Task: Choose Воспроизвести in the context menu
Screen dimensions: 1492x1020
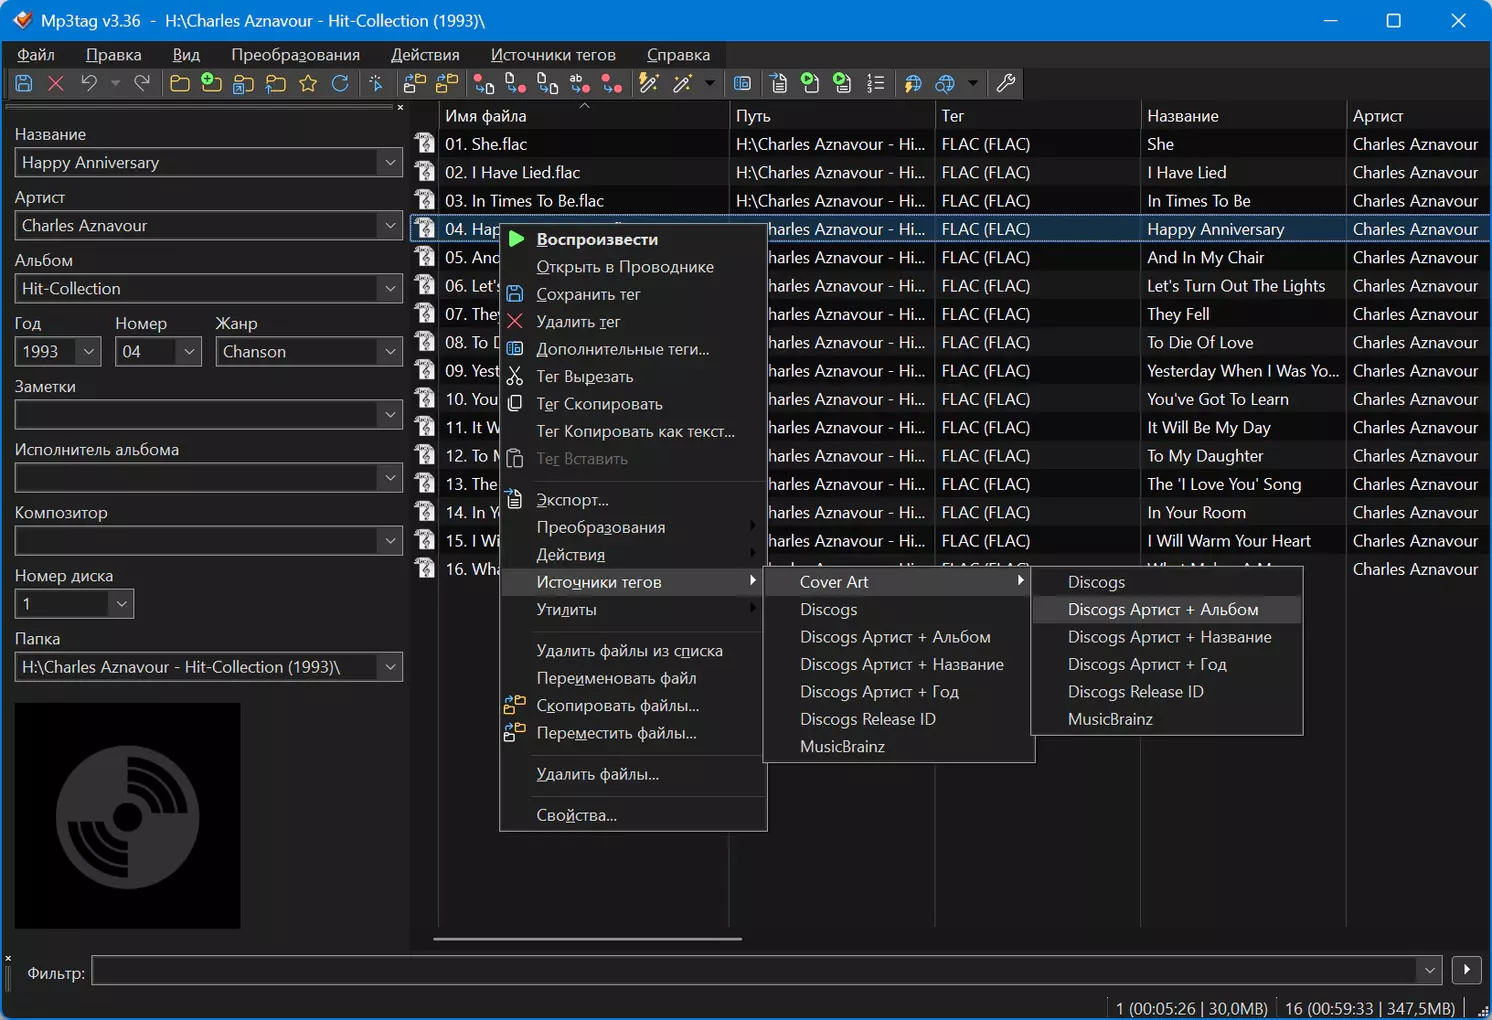Action: [x=633, y=239]
